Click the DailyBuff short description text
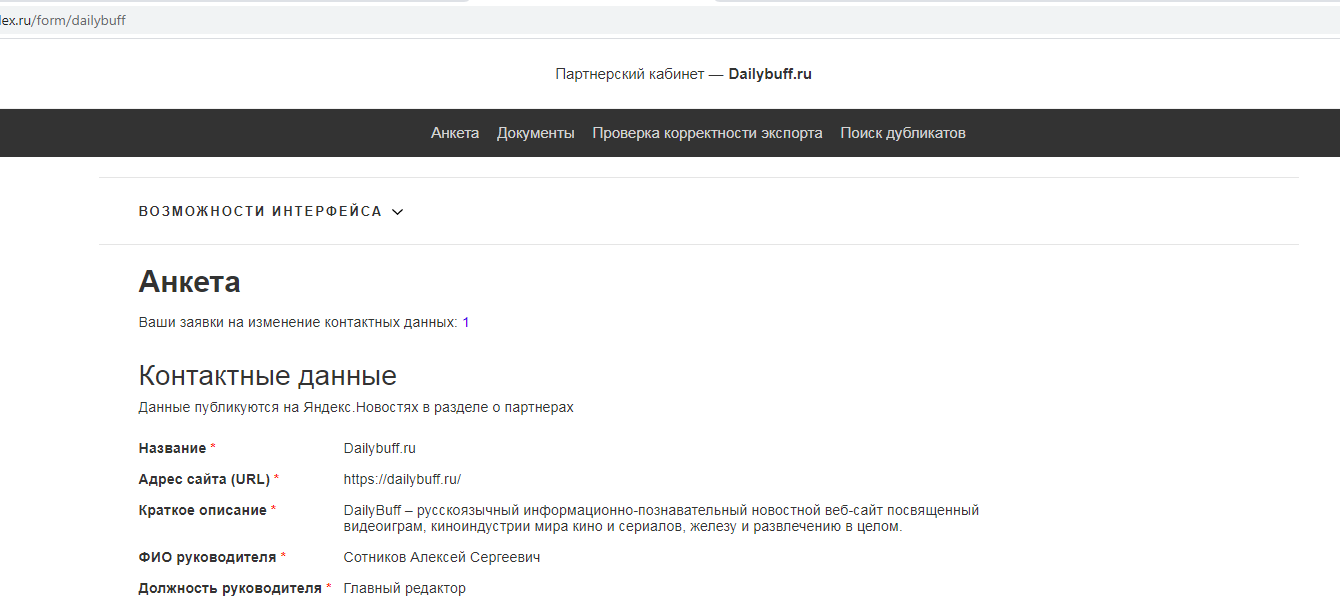This screenshot has height=604, width=1340. [661, 518]
